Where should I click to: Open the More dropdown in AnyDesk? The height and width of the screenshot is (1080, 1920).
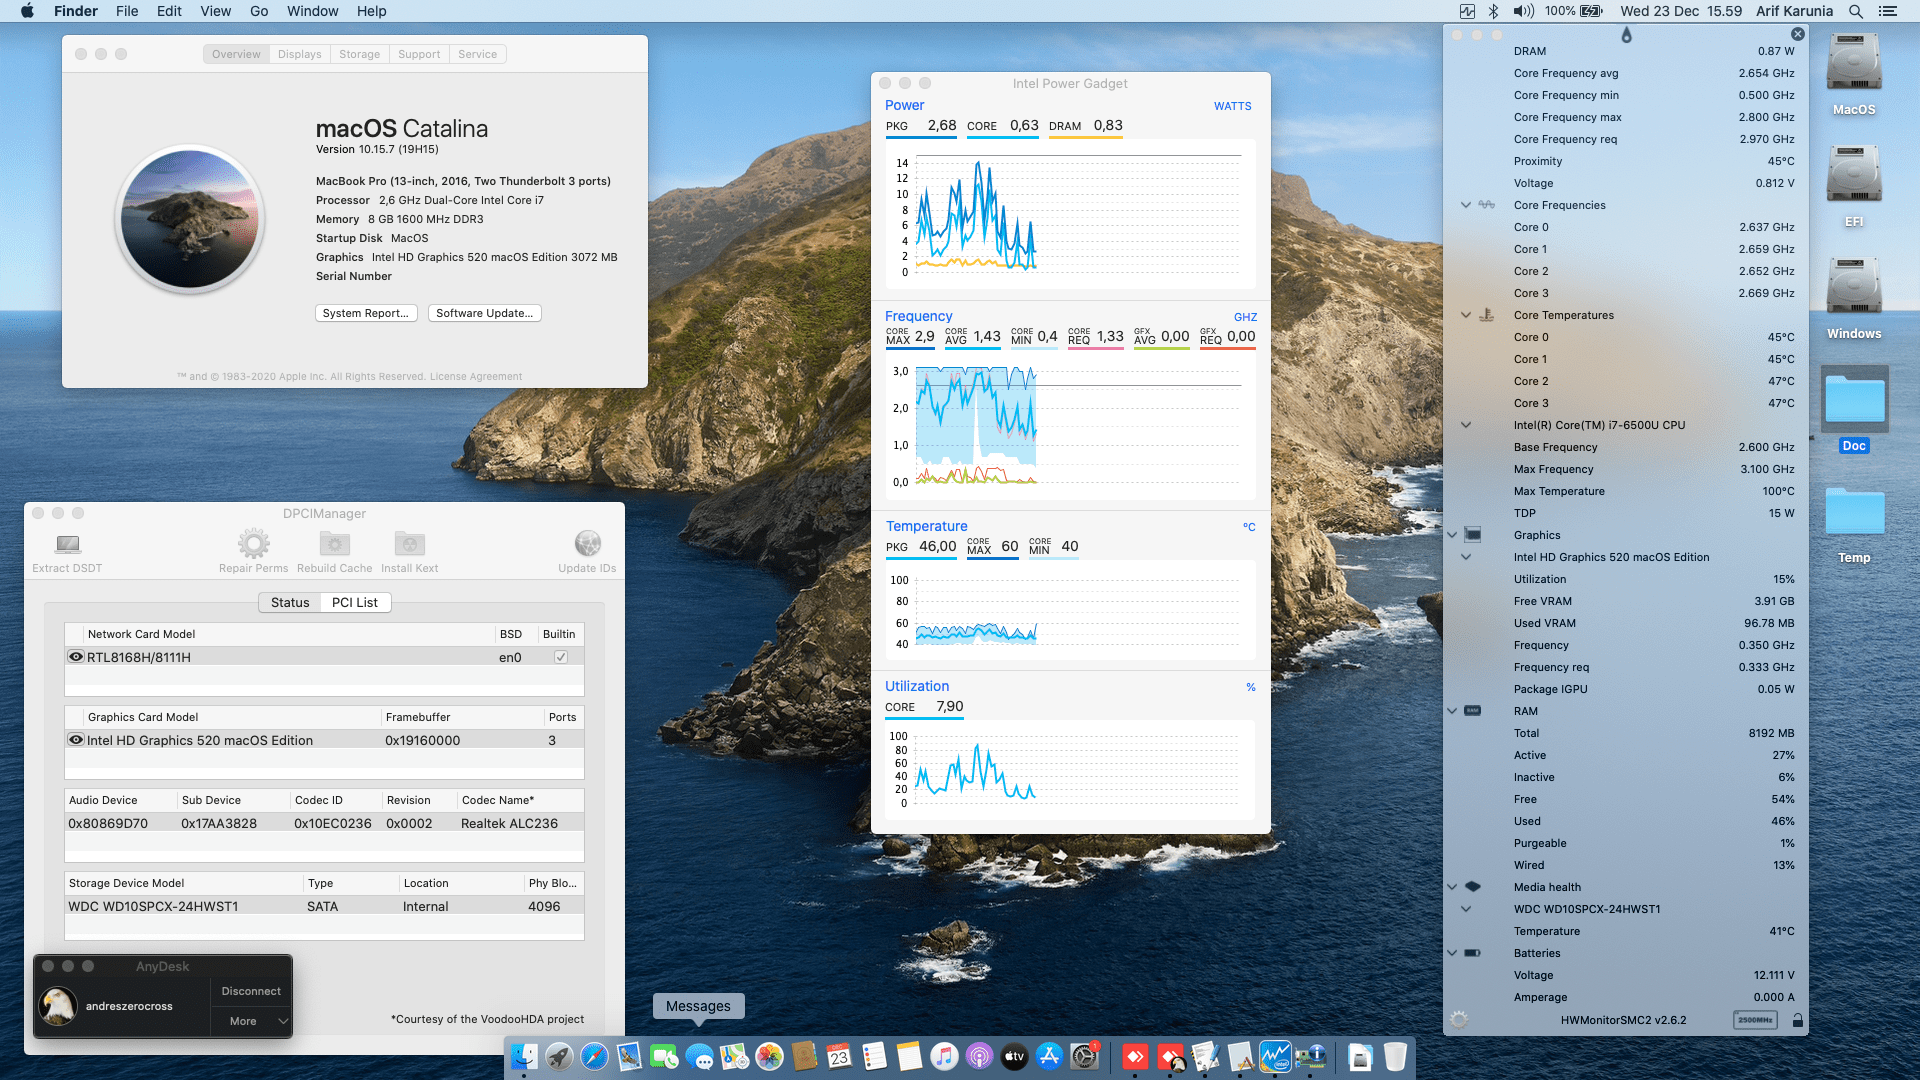(x=250, y=1021)
